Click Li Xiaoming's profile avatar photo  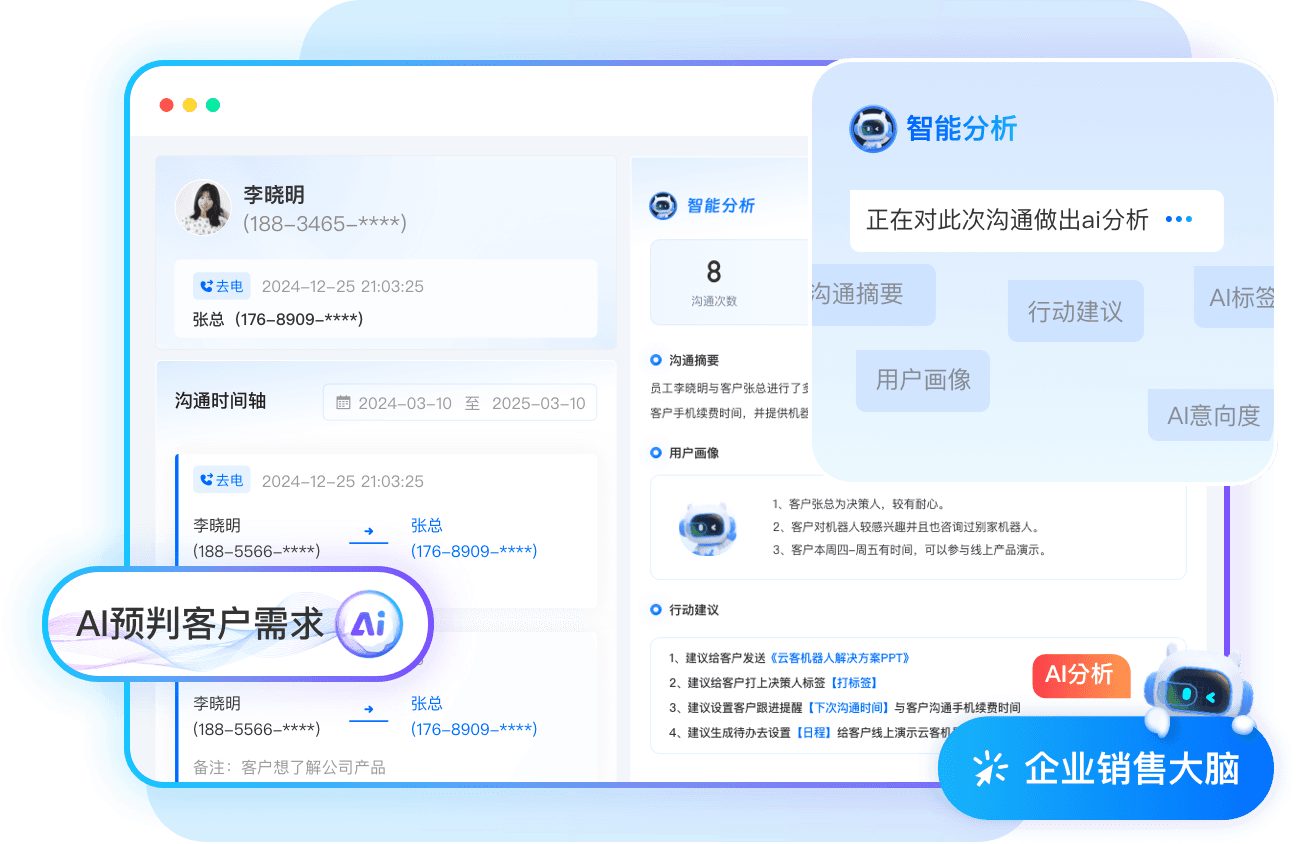[x=203, y=208]
